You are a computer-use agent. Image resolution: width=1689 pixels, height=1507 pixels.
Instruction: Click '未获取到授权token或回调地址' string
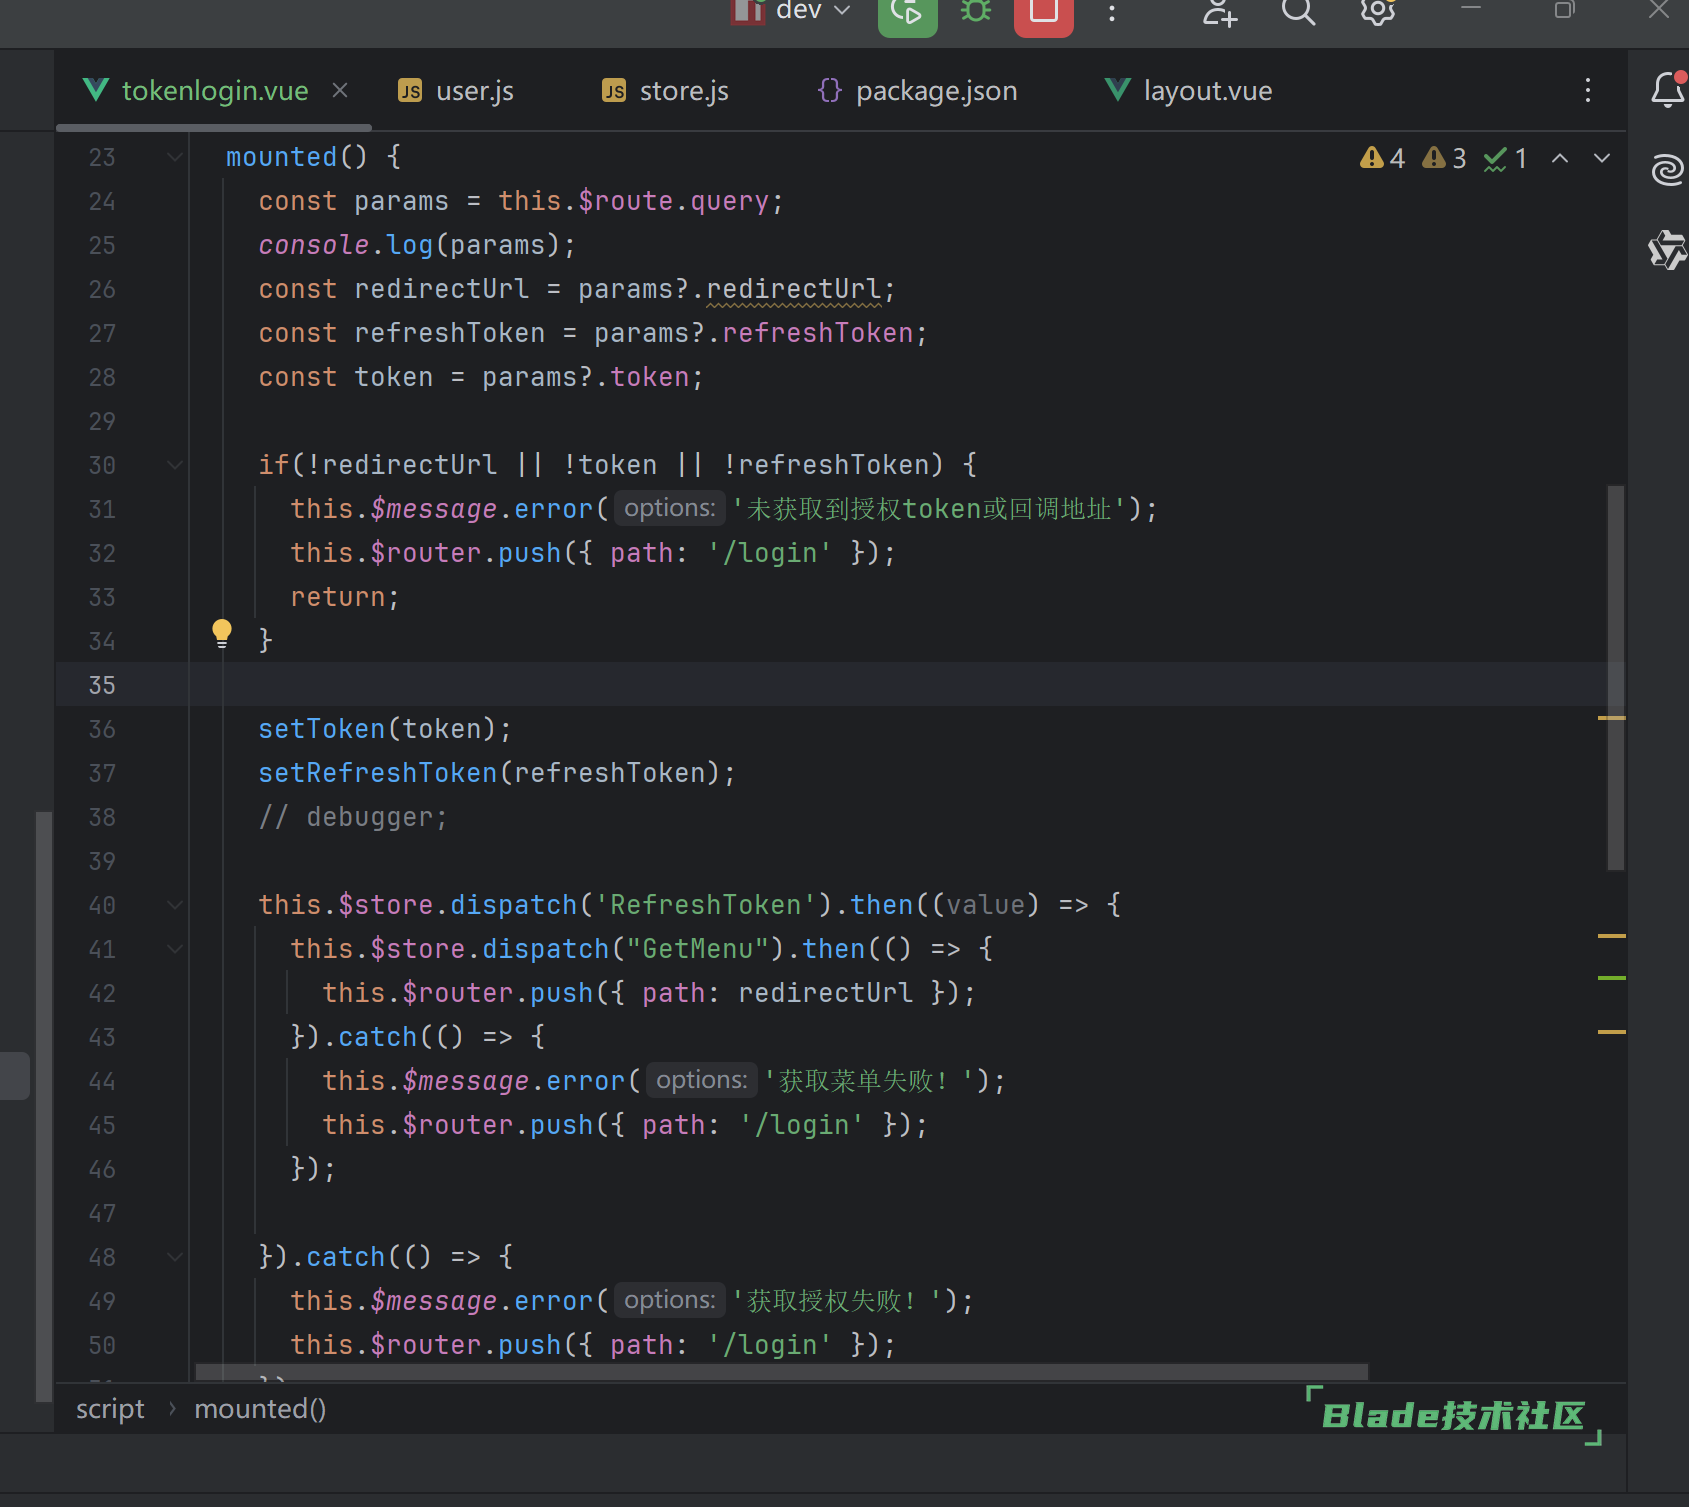click(929, 509)
